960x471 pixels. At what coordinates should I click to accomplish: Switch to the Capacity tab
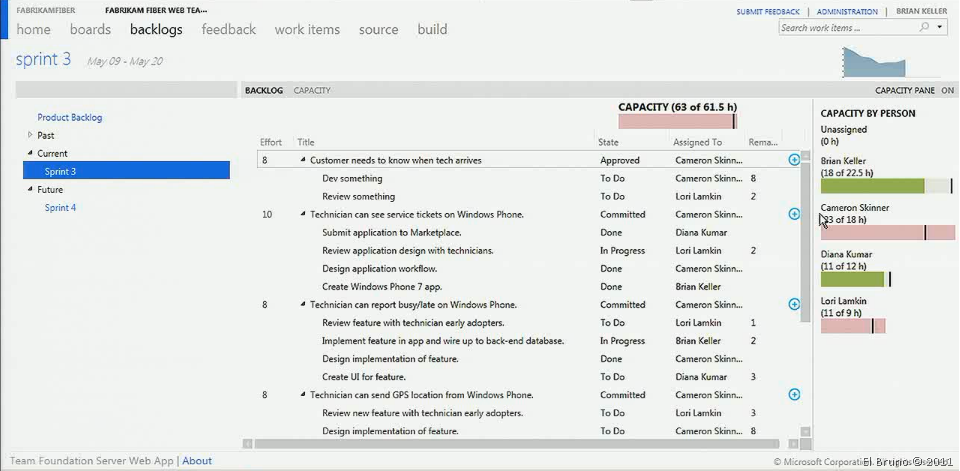point(312,91)
